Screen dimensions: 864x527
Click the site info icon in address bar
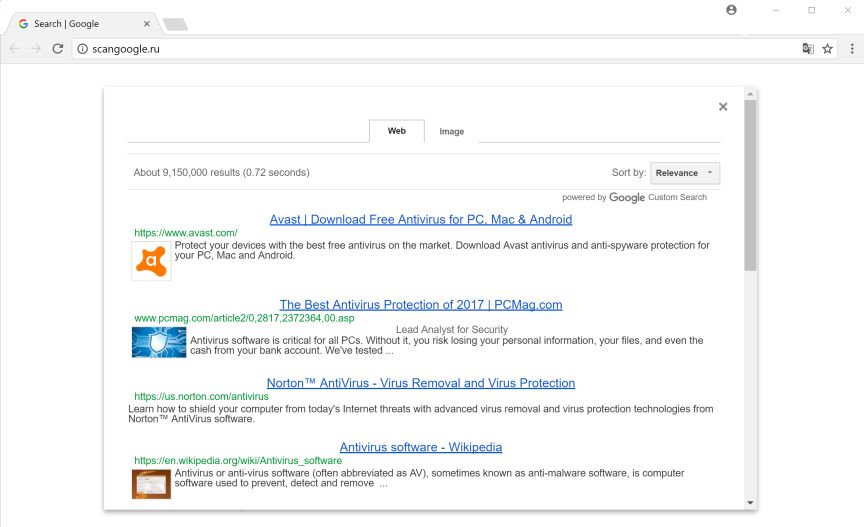(x=83, y=49)
